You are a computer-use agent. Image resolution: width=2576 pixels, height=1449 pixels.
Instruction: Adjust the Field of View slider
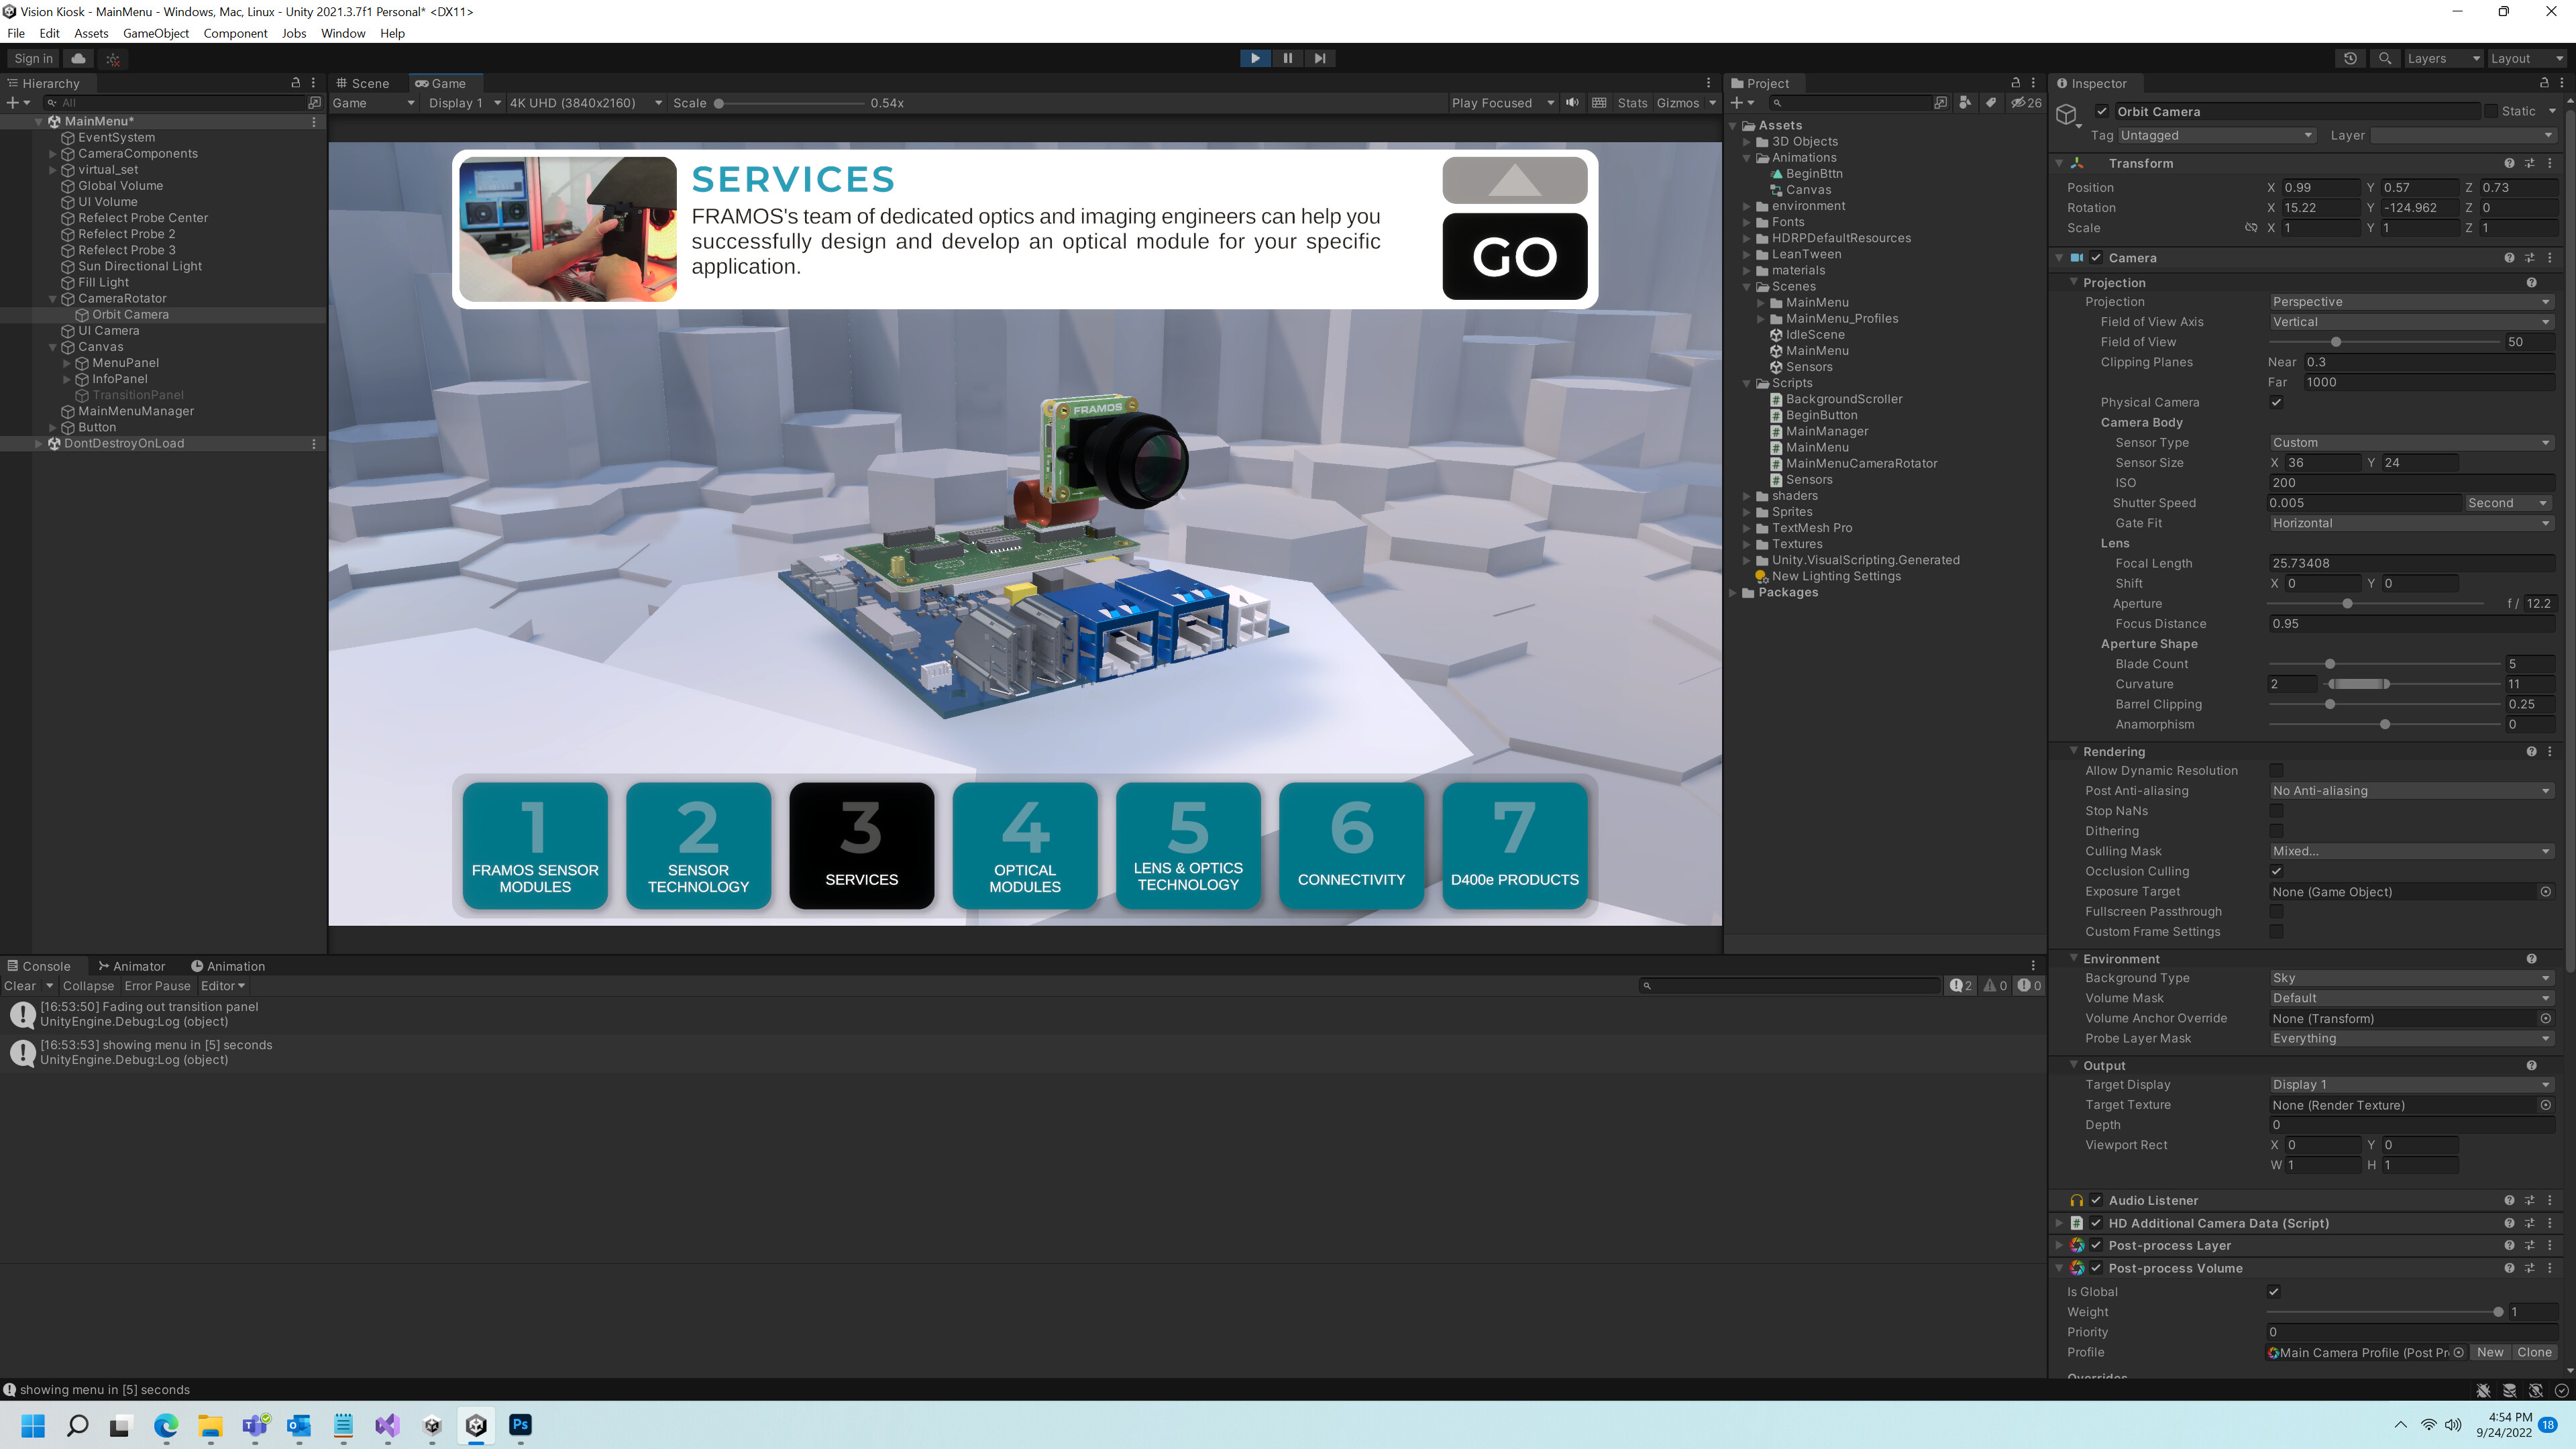tap(2336, 342)
